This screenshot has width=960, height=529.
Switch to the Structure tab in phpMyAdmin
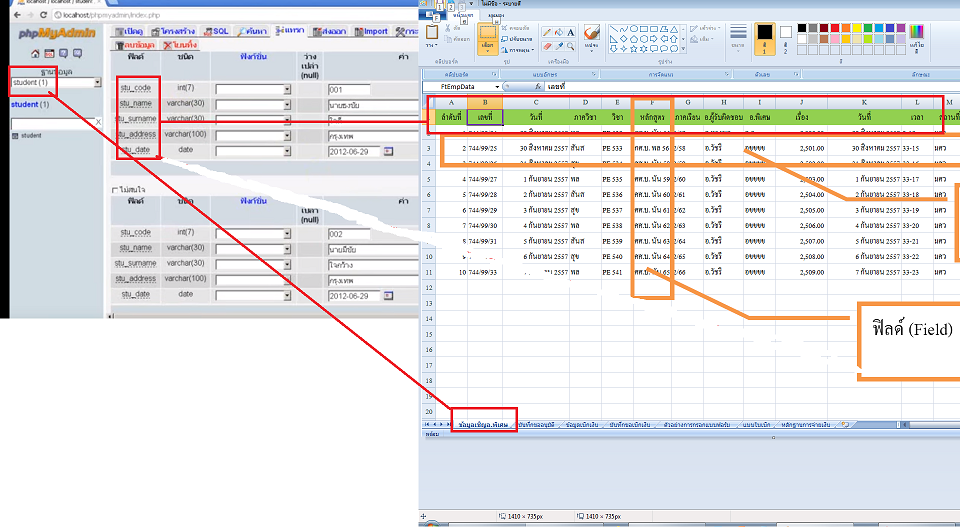pos(173,31)
